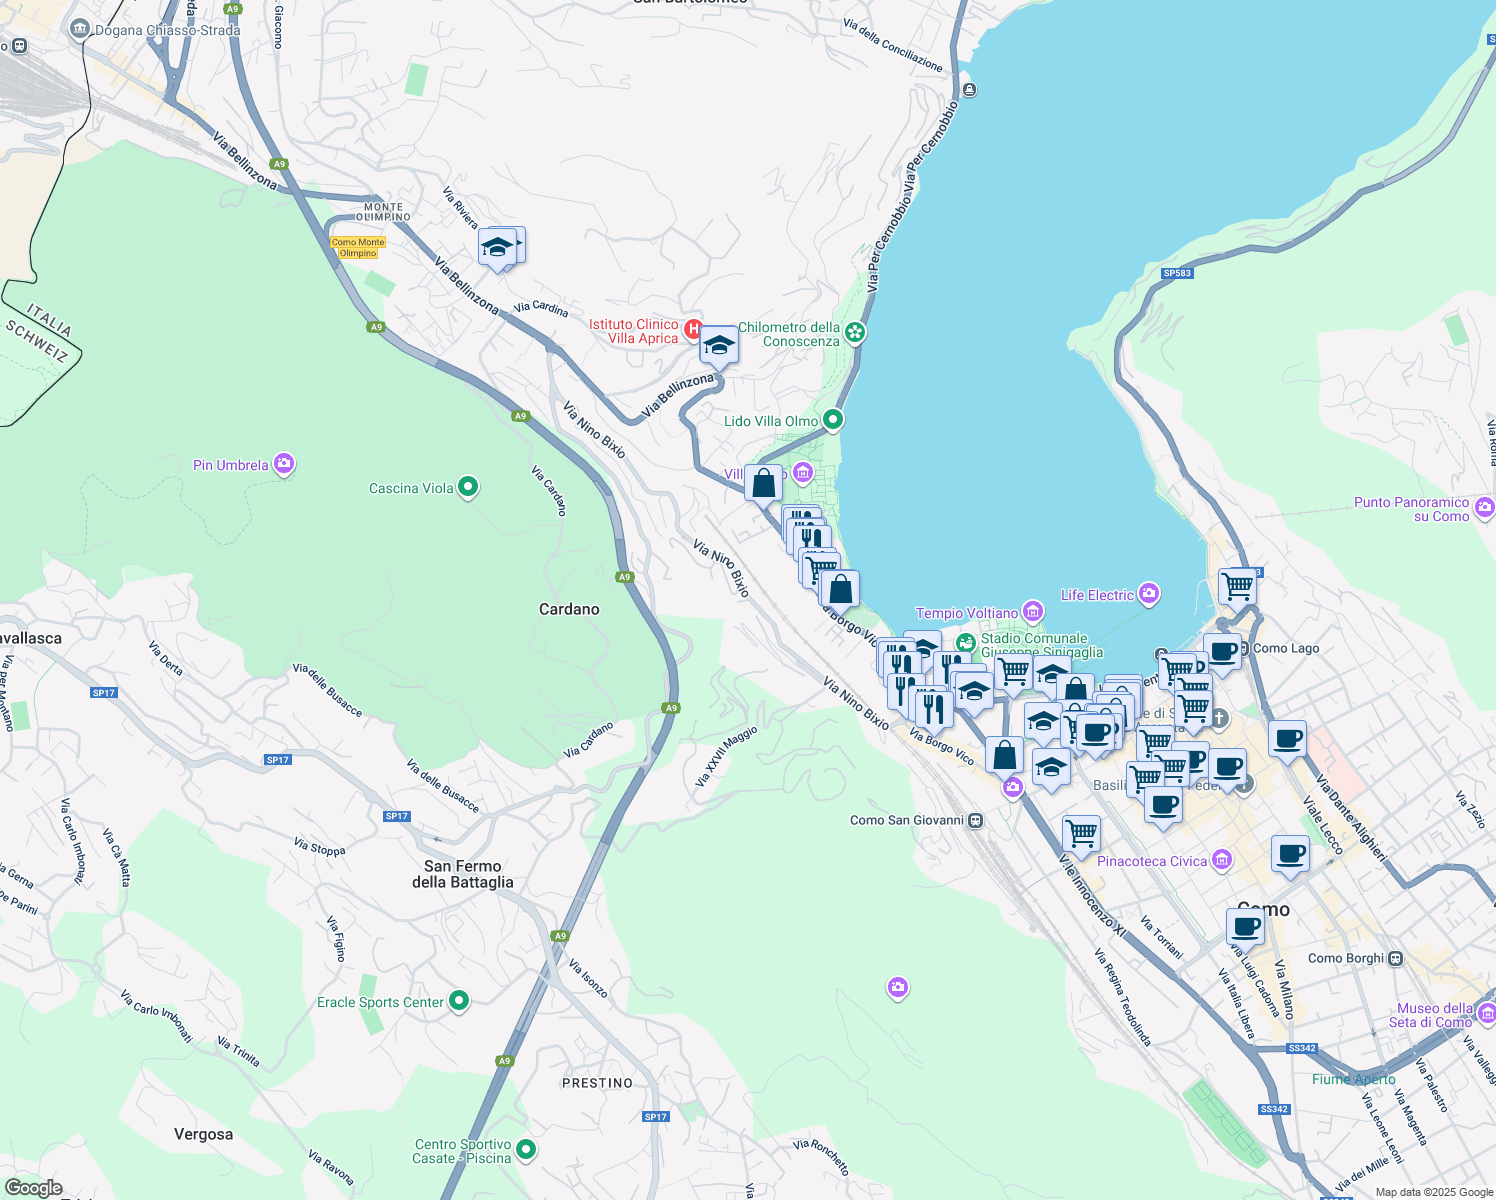Image resolution: width=1496 pixels, height=1200 pixels.
Task: Open the coffee cup marker left of Como Lago
Action: [1222, 653]
